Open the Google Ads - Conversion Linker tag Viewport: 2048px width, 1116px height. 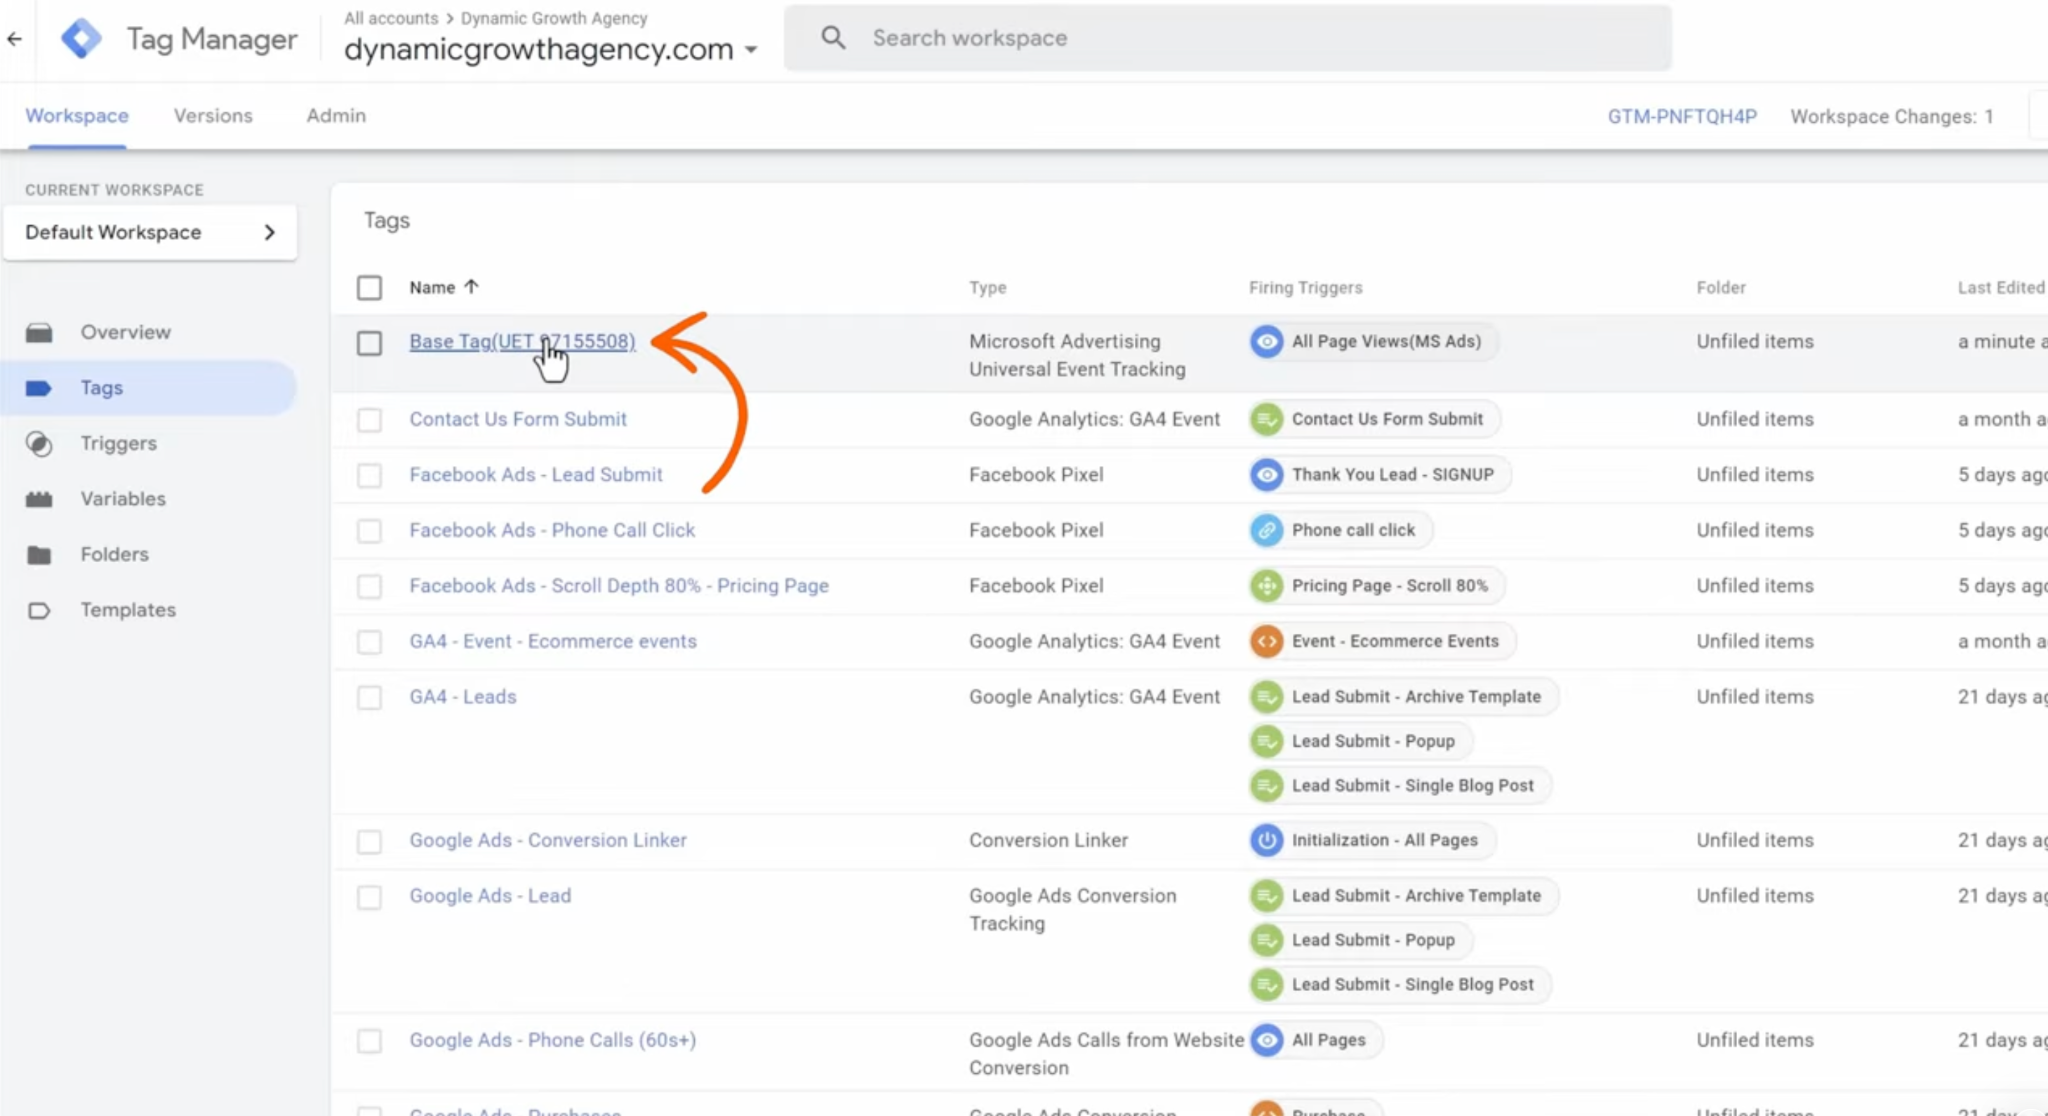[x=548, y=840]
